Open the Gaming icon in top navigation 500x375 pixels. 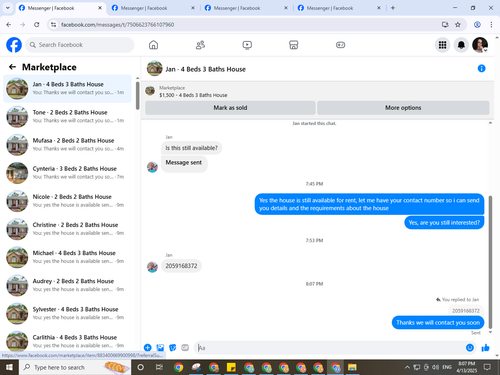click(x=340, y=45)
